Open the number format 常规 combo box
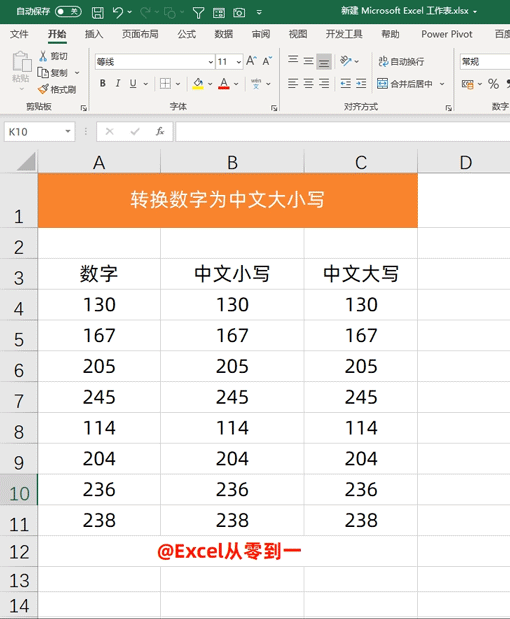510x619 pixels. [485, 62]
